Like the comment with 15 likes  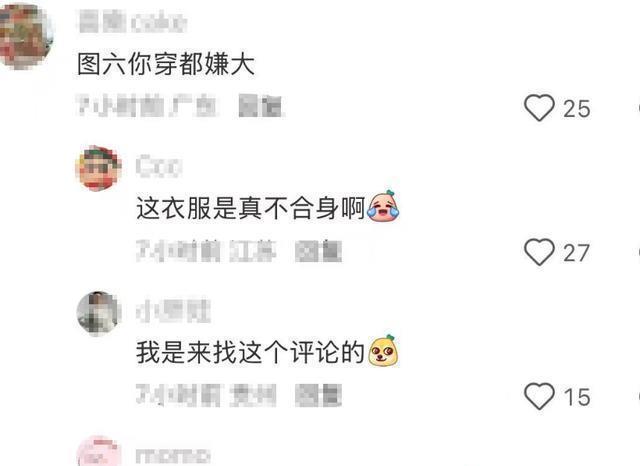[539, 396]
